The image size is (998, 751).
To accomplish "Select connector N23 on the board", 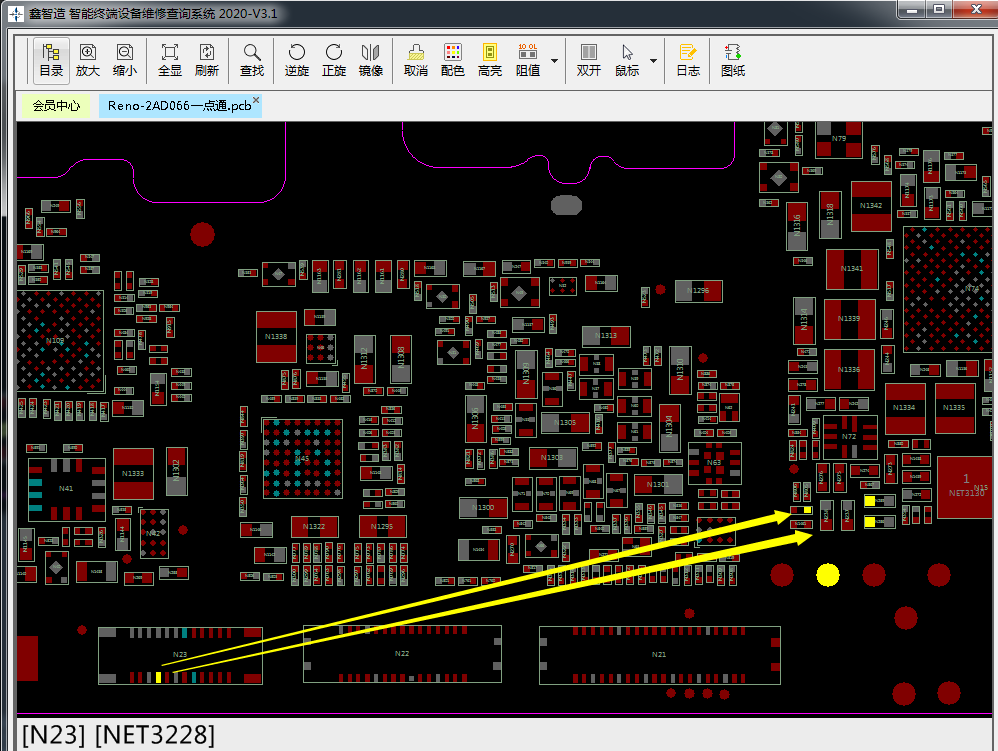I will click(180, 656).
